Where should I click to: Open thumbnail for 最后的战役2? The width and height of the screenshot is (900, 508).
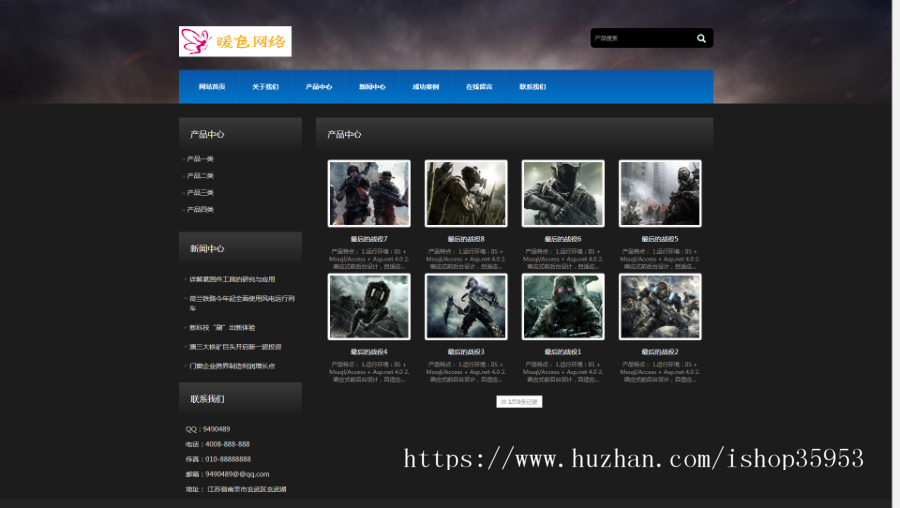coord(660,307)
